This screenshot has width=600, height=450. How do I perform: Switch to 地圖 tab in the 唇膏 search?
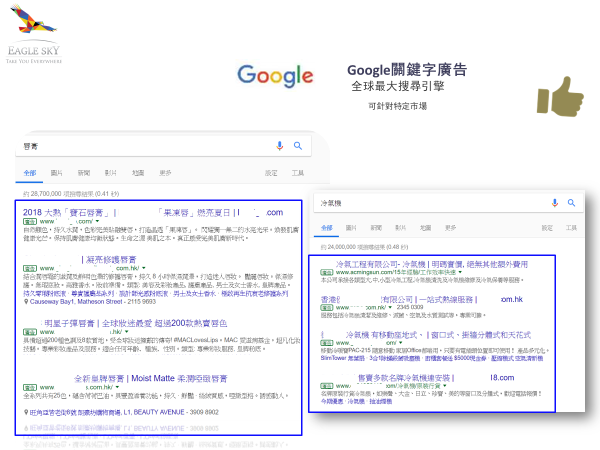tap(138, 173)
